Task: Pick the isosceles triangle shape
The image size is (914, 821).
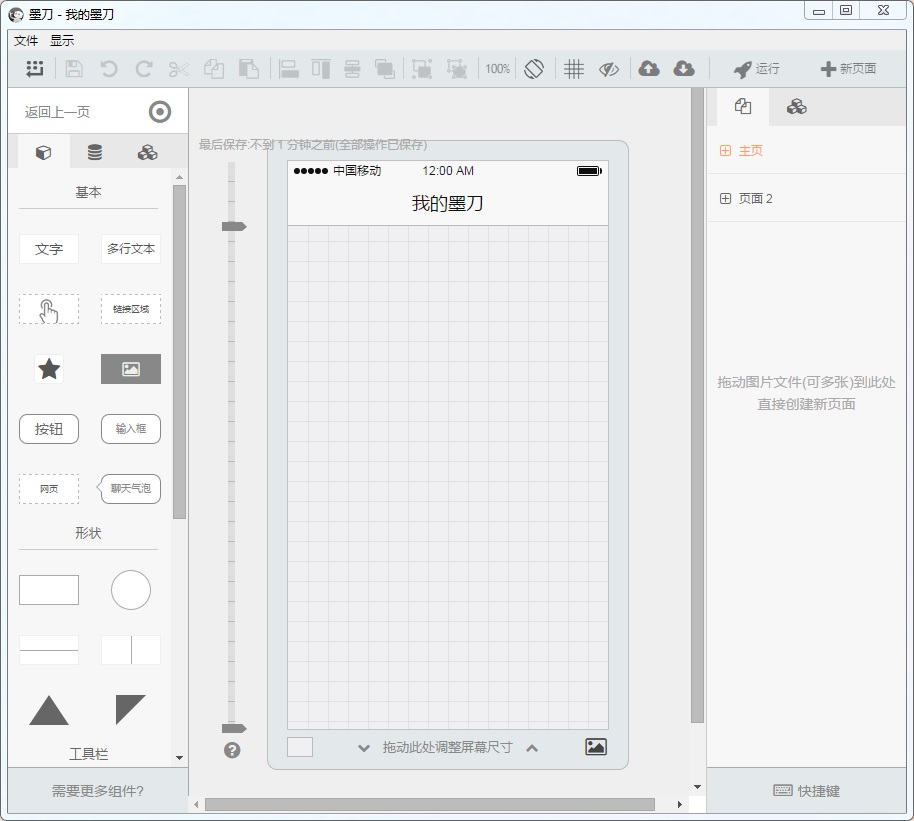Action: (x=49, y=710)
